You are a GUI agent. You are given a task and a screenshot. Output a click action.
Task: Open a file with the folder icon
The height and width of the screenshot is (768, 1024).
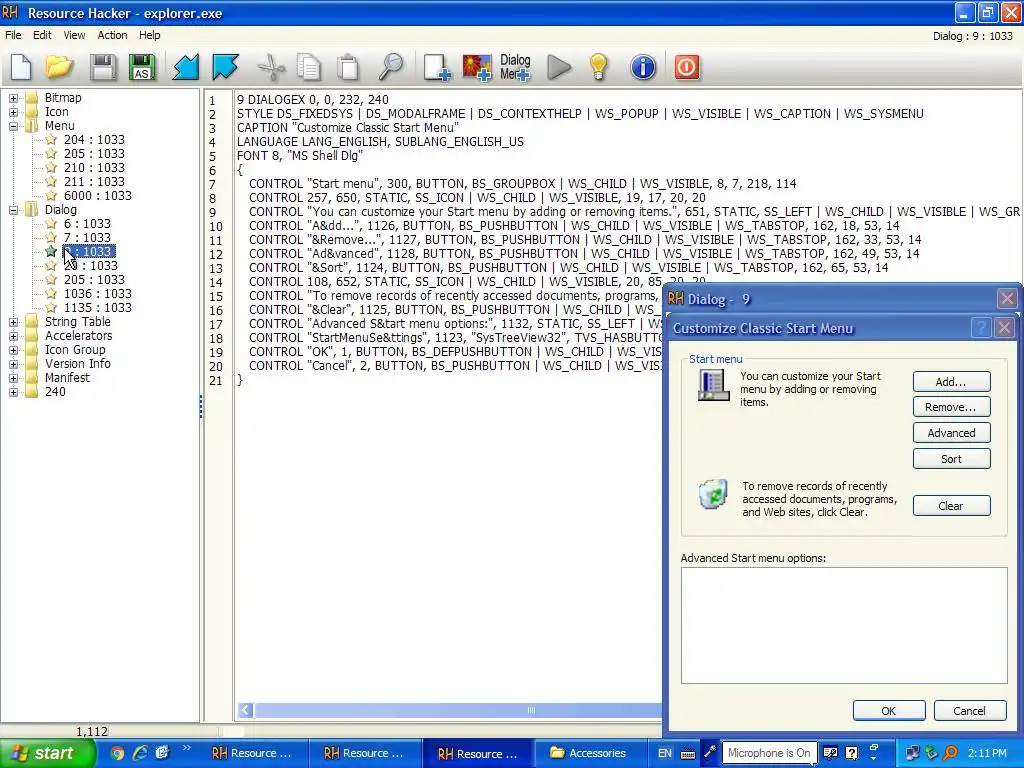click(x=59, y=67)
